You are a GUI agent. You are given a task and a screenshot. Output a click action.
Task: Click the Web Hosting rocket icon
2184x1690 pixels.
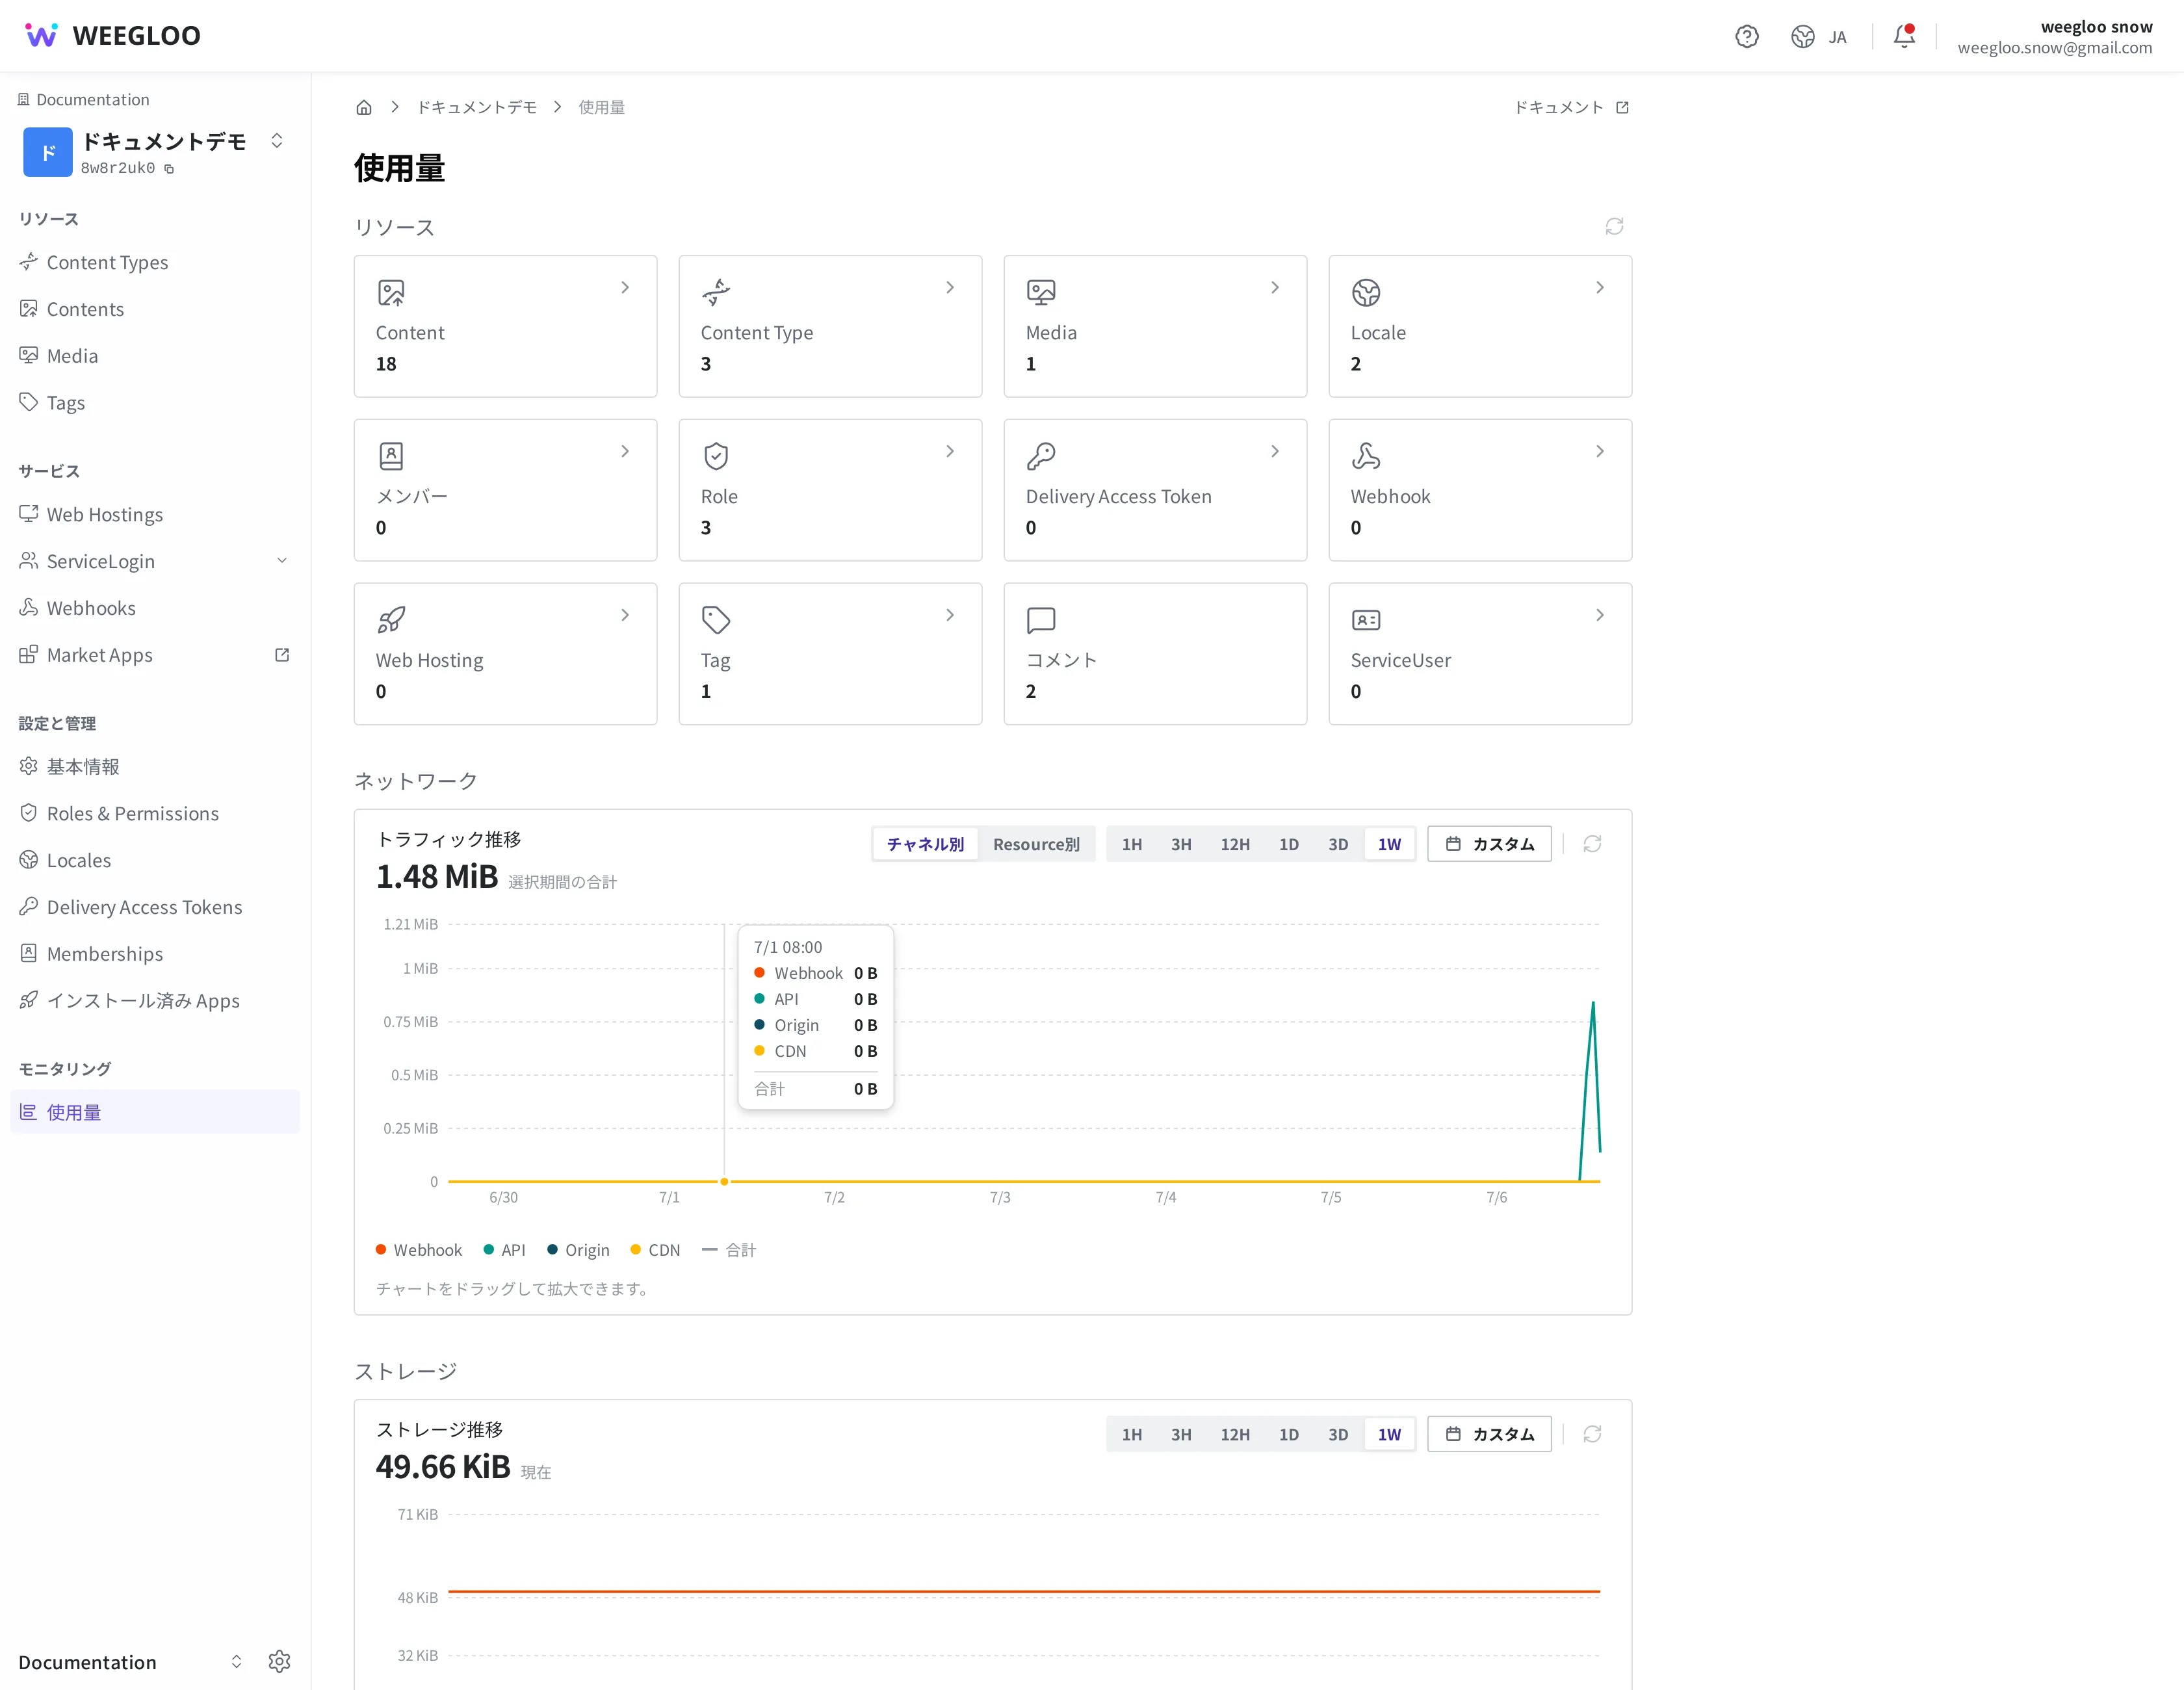391,620
